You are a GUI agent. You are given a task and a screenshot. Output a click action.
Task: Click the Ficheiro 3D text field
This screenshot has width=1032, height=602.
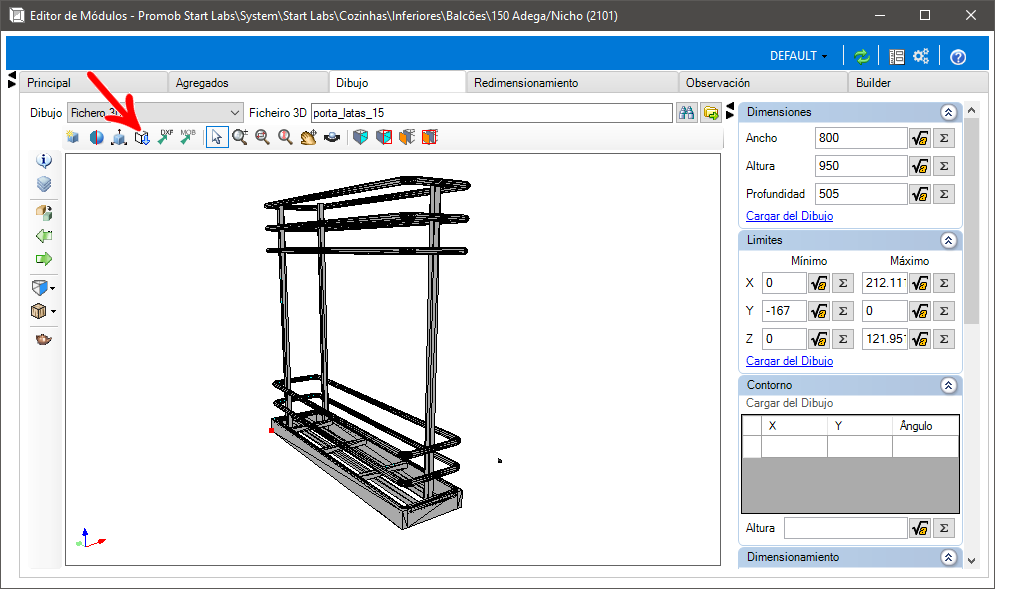492,113
